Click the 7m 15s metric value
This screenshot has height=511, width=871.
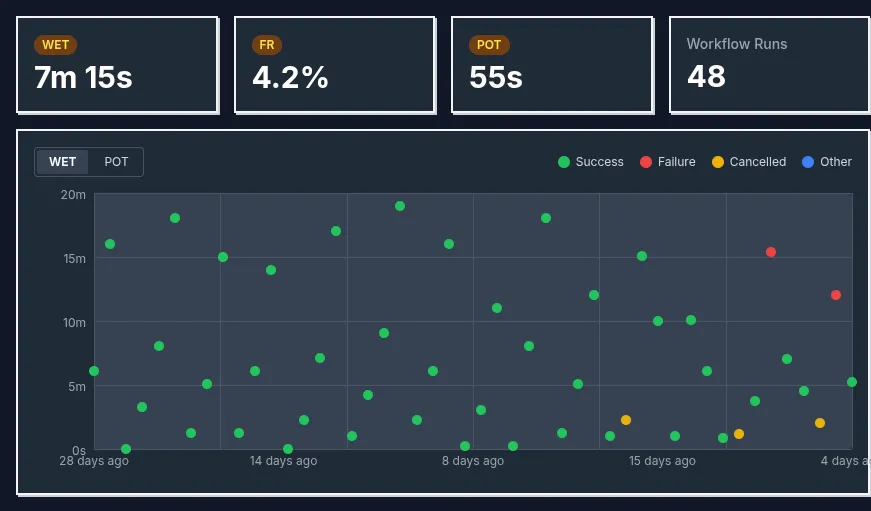[x=84, y=77]
